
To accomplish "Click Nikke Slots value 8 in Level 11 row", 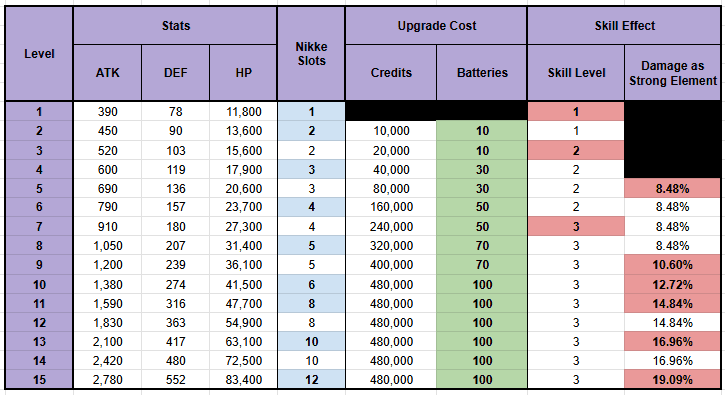I will (x=311, y=303).
